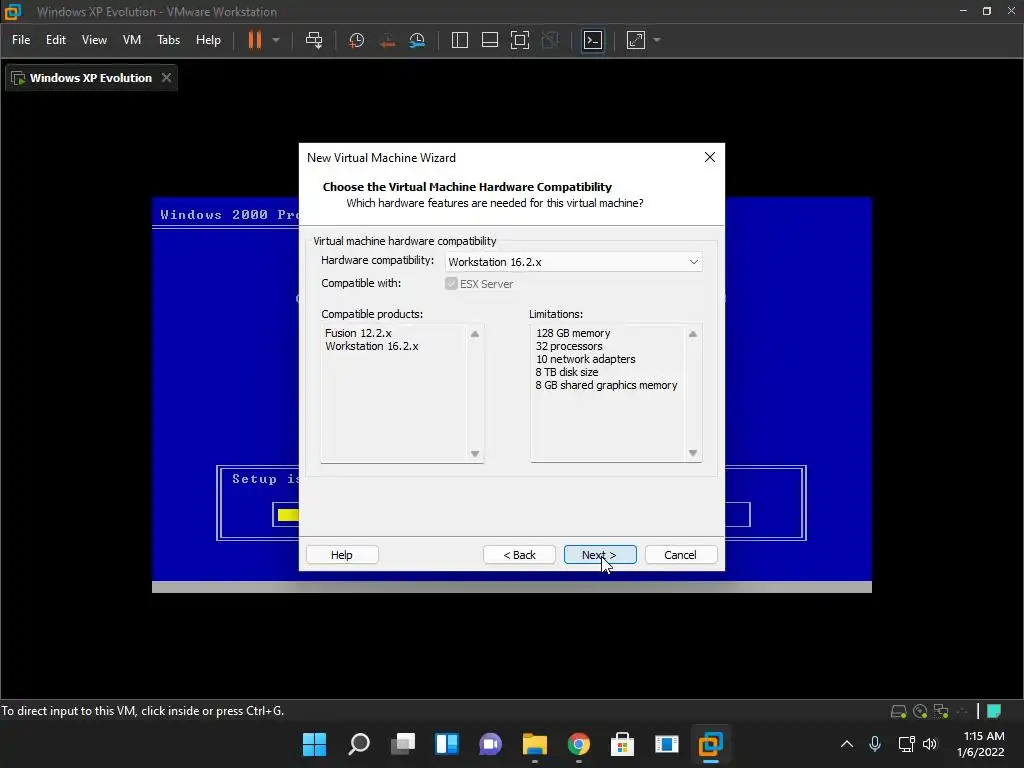Close the Windows XP Evolution tab
Image resolution: width=1024 pixels, height=768 pixels.
click(x=167, y=78)
